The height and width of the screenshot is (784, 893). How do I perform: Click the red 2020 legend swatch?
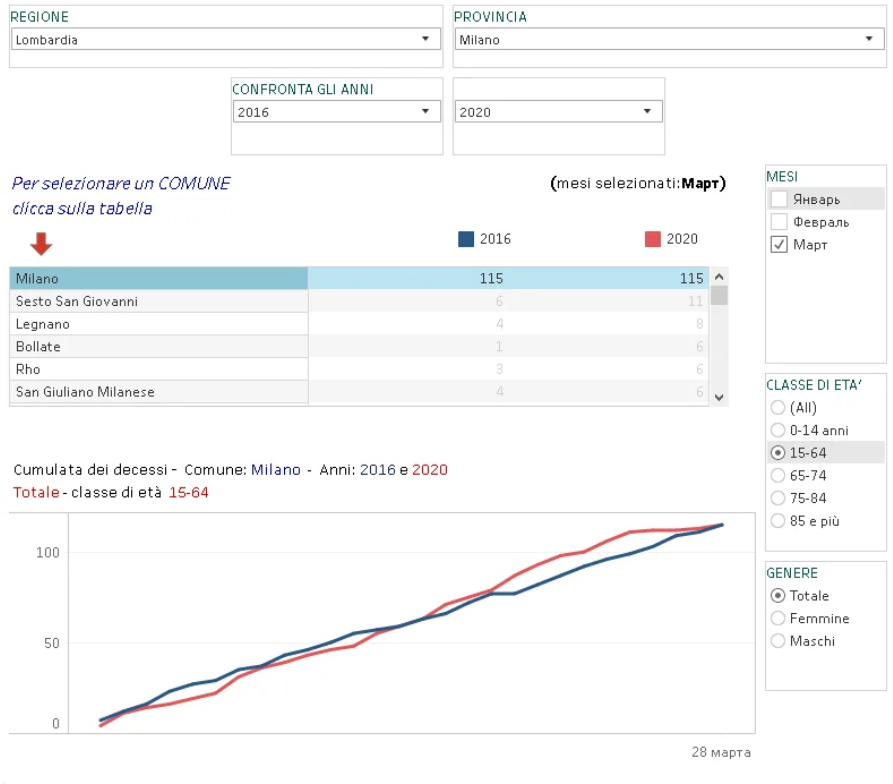tap(653, 239)
